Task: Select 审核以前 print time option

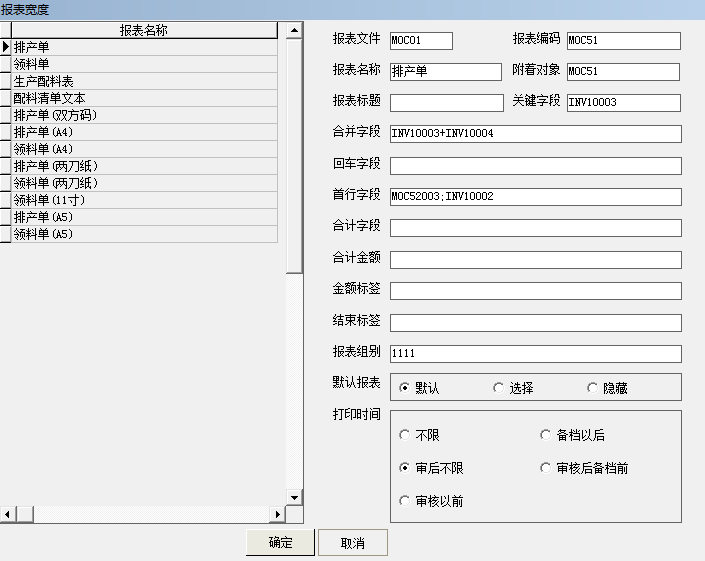Action: tap(405, 500)
